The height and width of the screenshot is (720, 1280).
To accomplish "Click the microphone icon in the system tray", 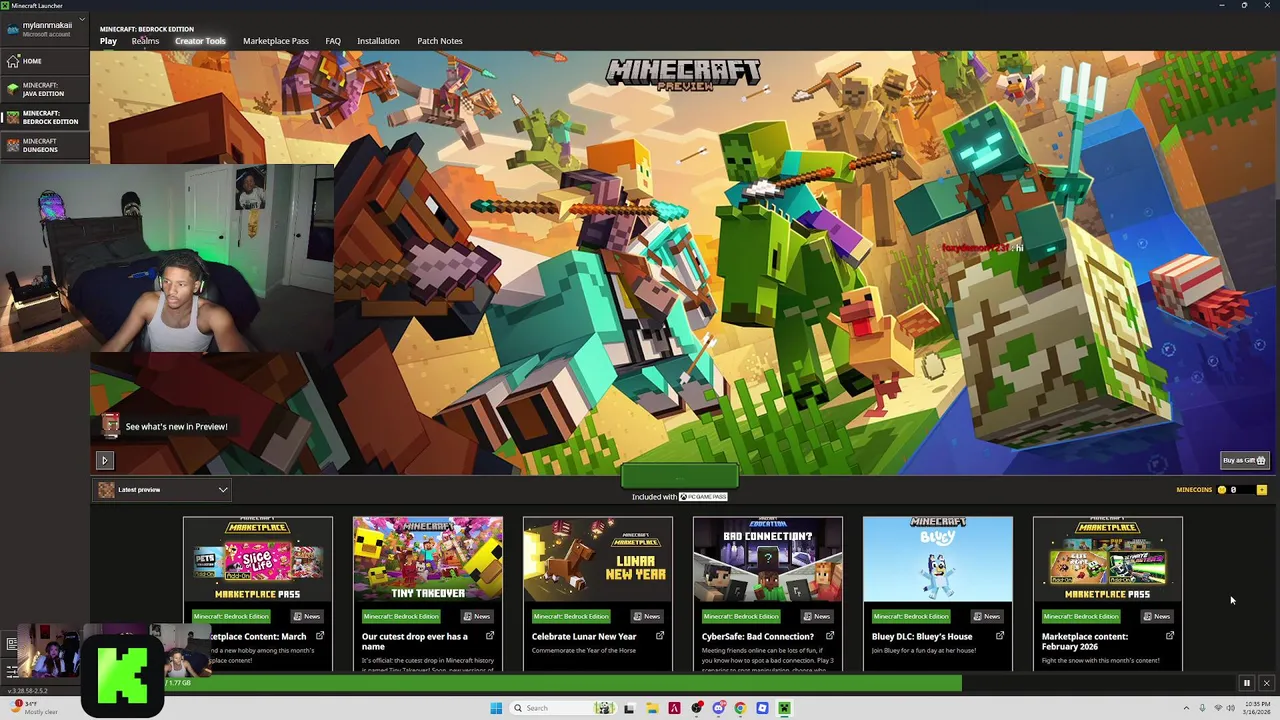I will [1202, 708].
